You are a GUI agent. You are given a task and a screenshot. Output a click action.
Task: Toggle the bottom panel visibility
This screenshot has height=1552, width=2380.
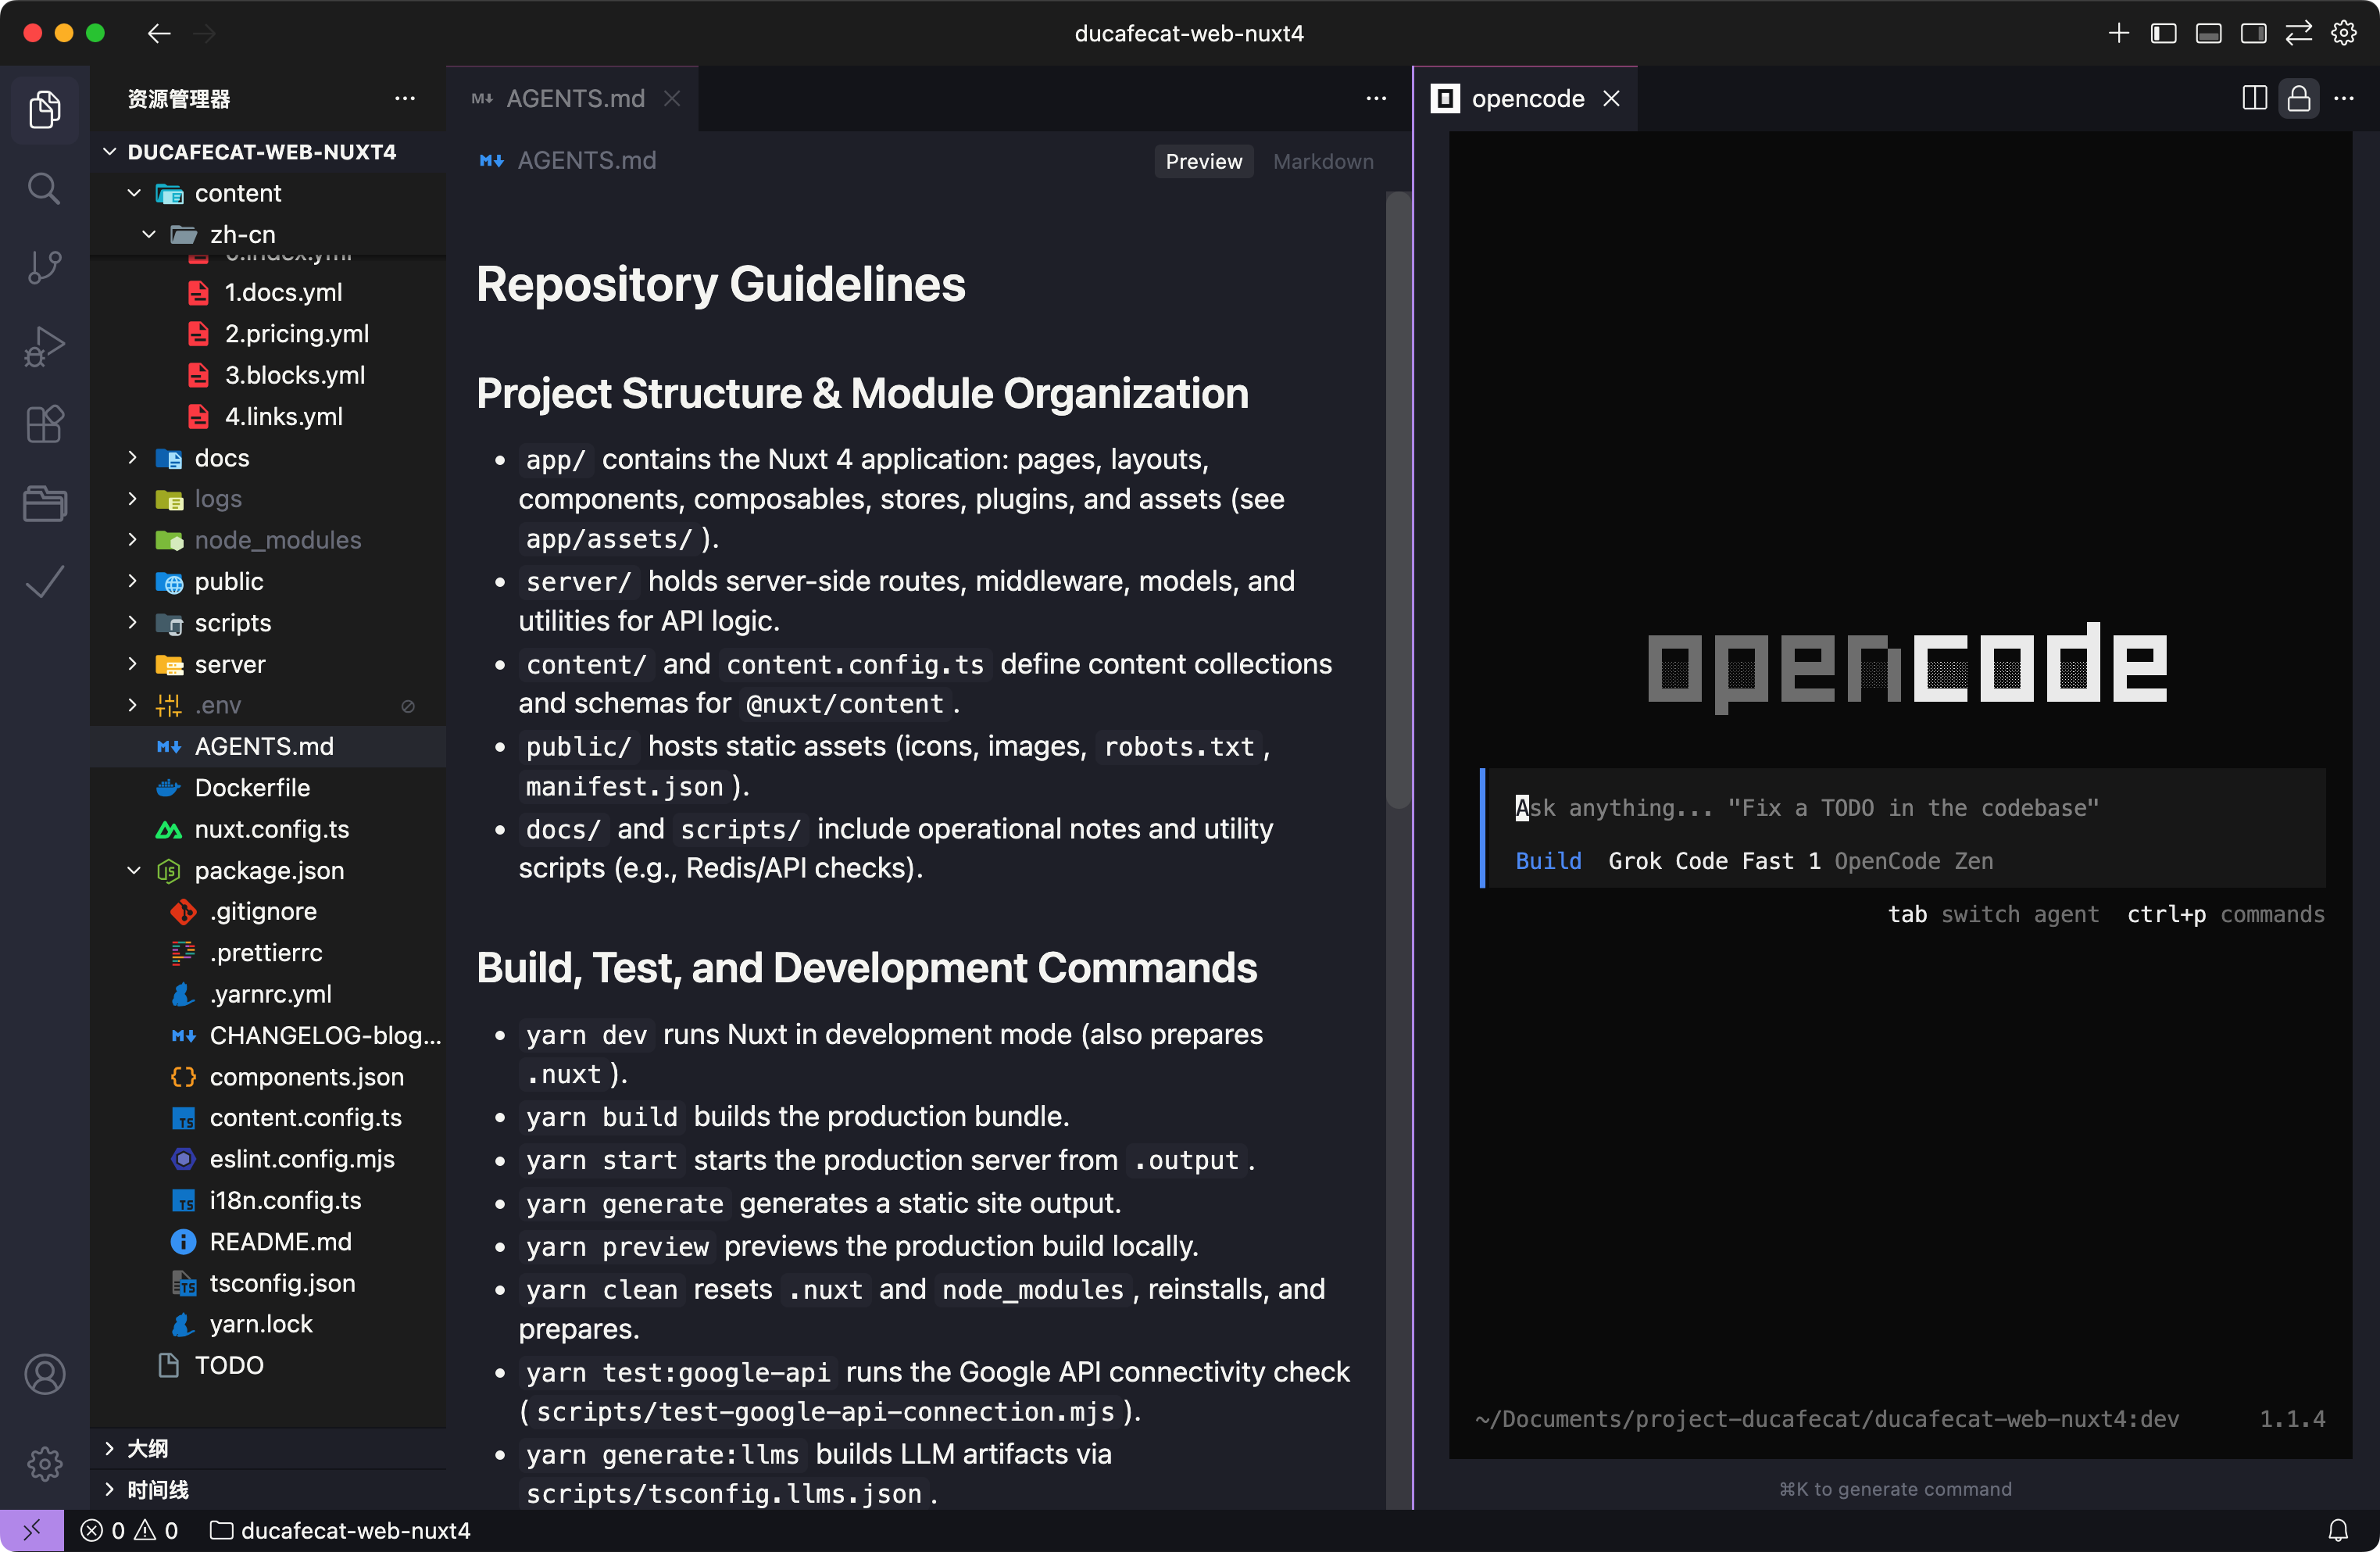point(2208,33)
